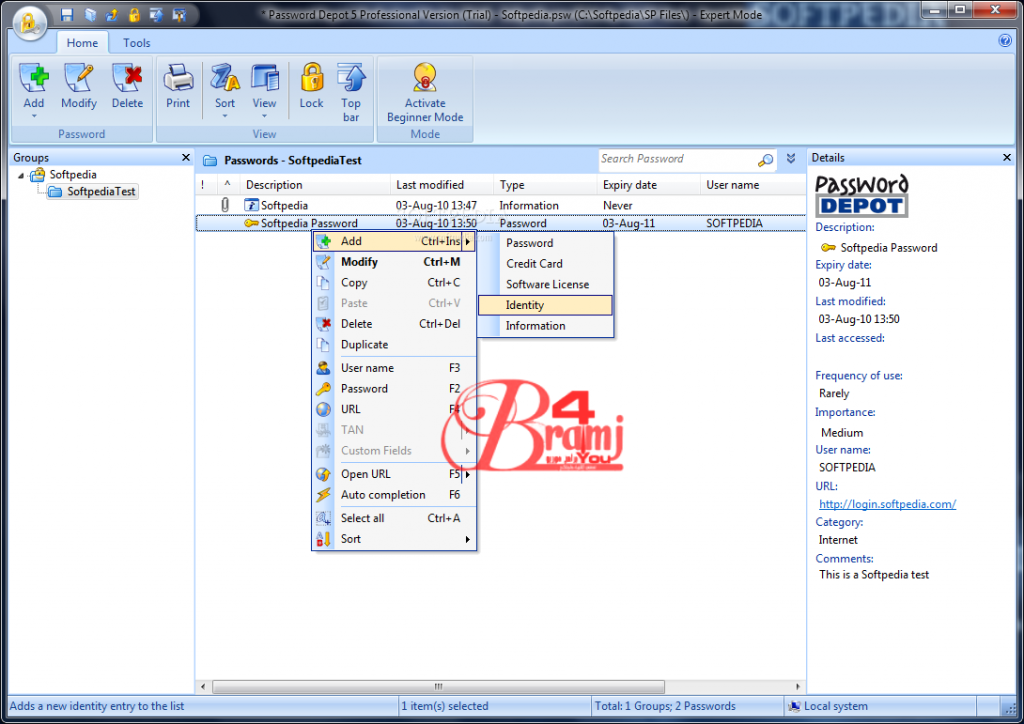
Task: Click the horizontal scrollbar thumb
Action: [438, 687]
